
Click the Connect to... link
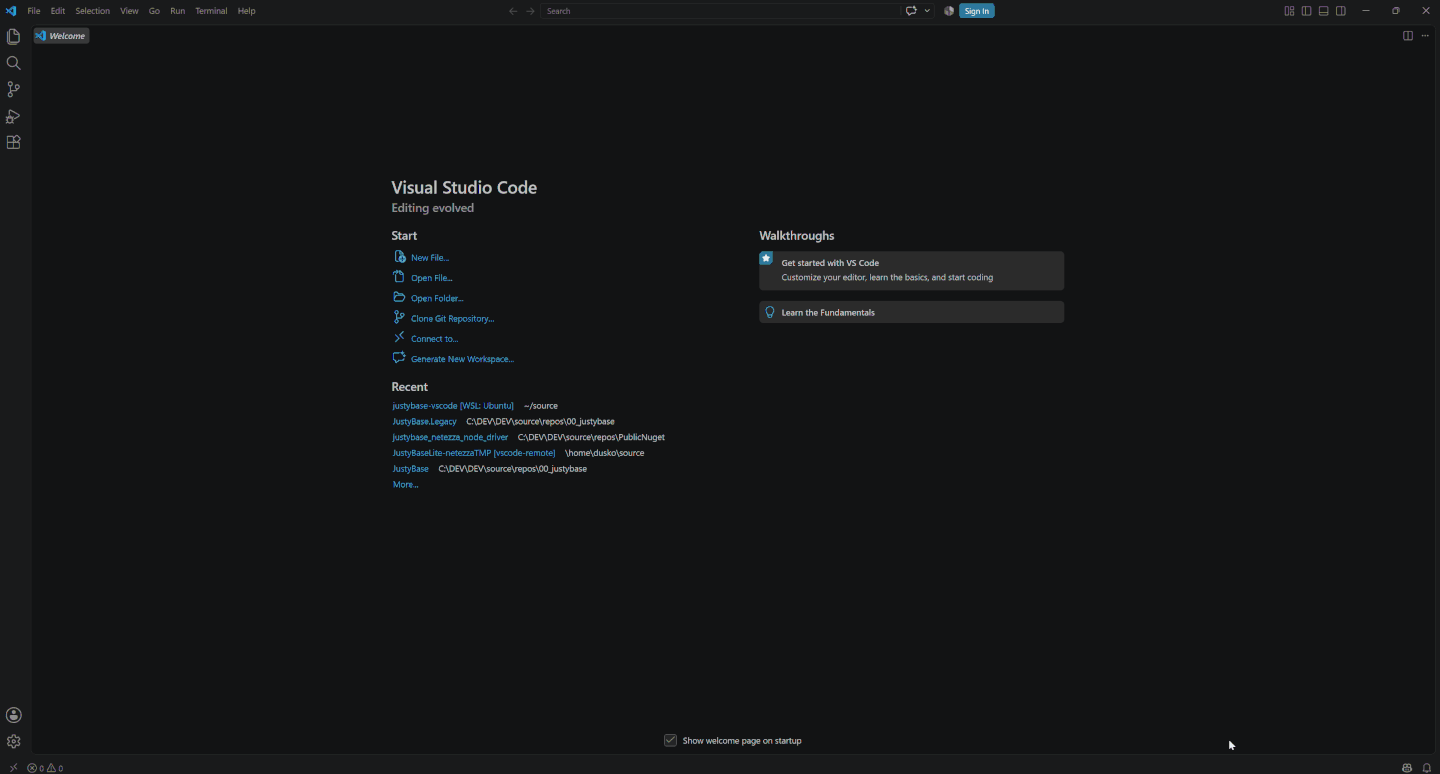point(435,339)
